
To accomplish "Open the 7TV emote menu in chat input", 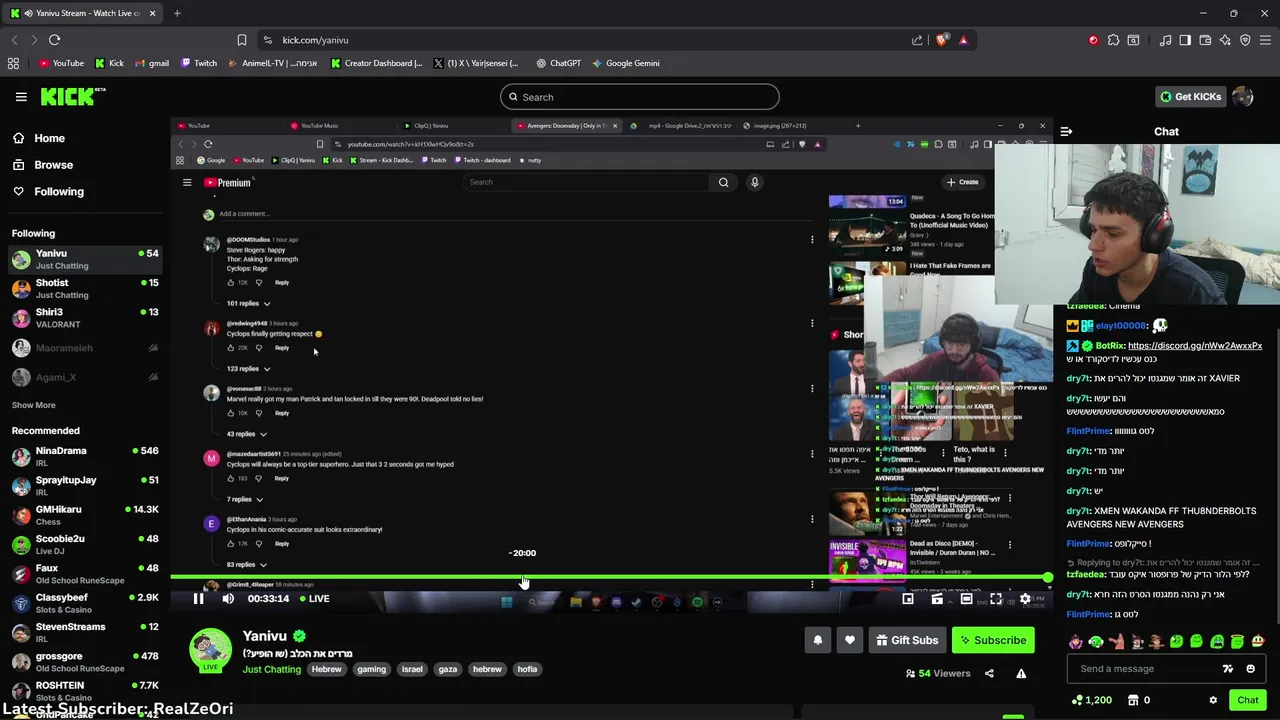I will (1228, 669).
